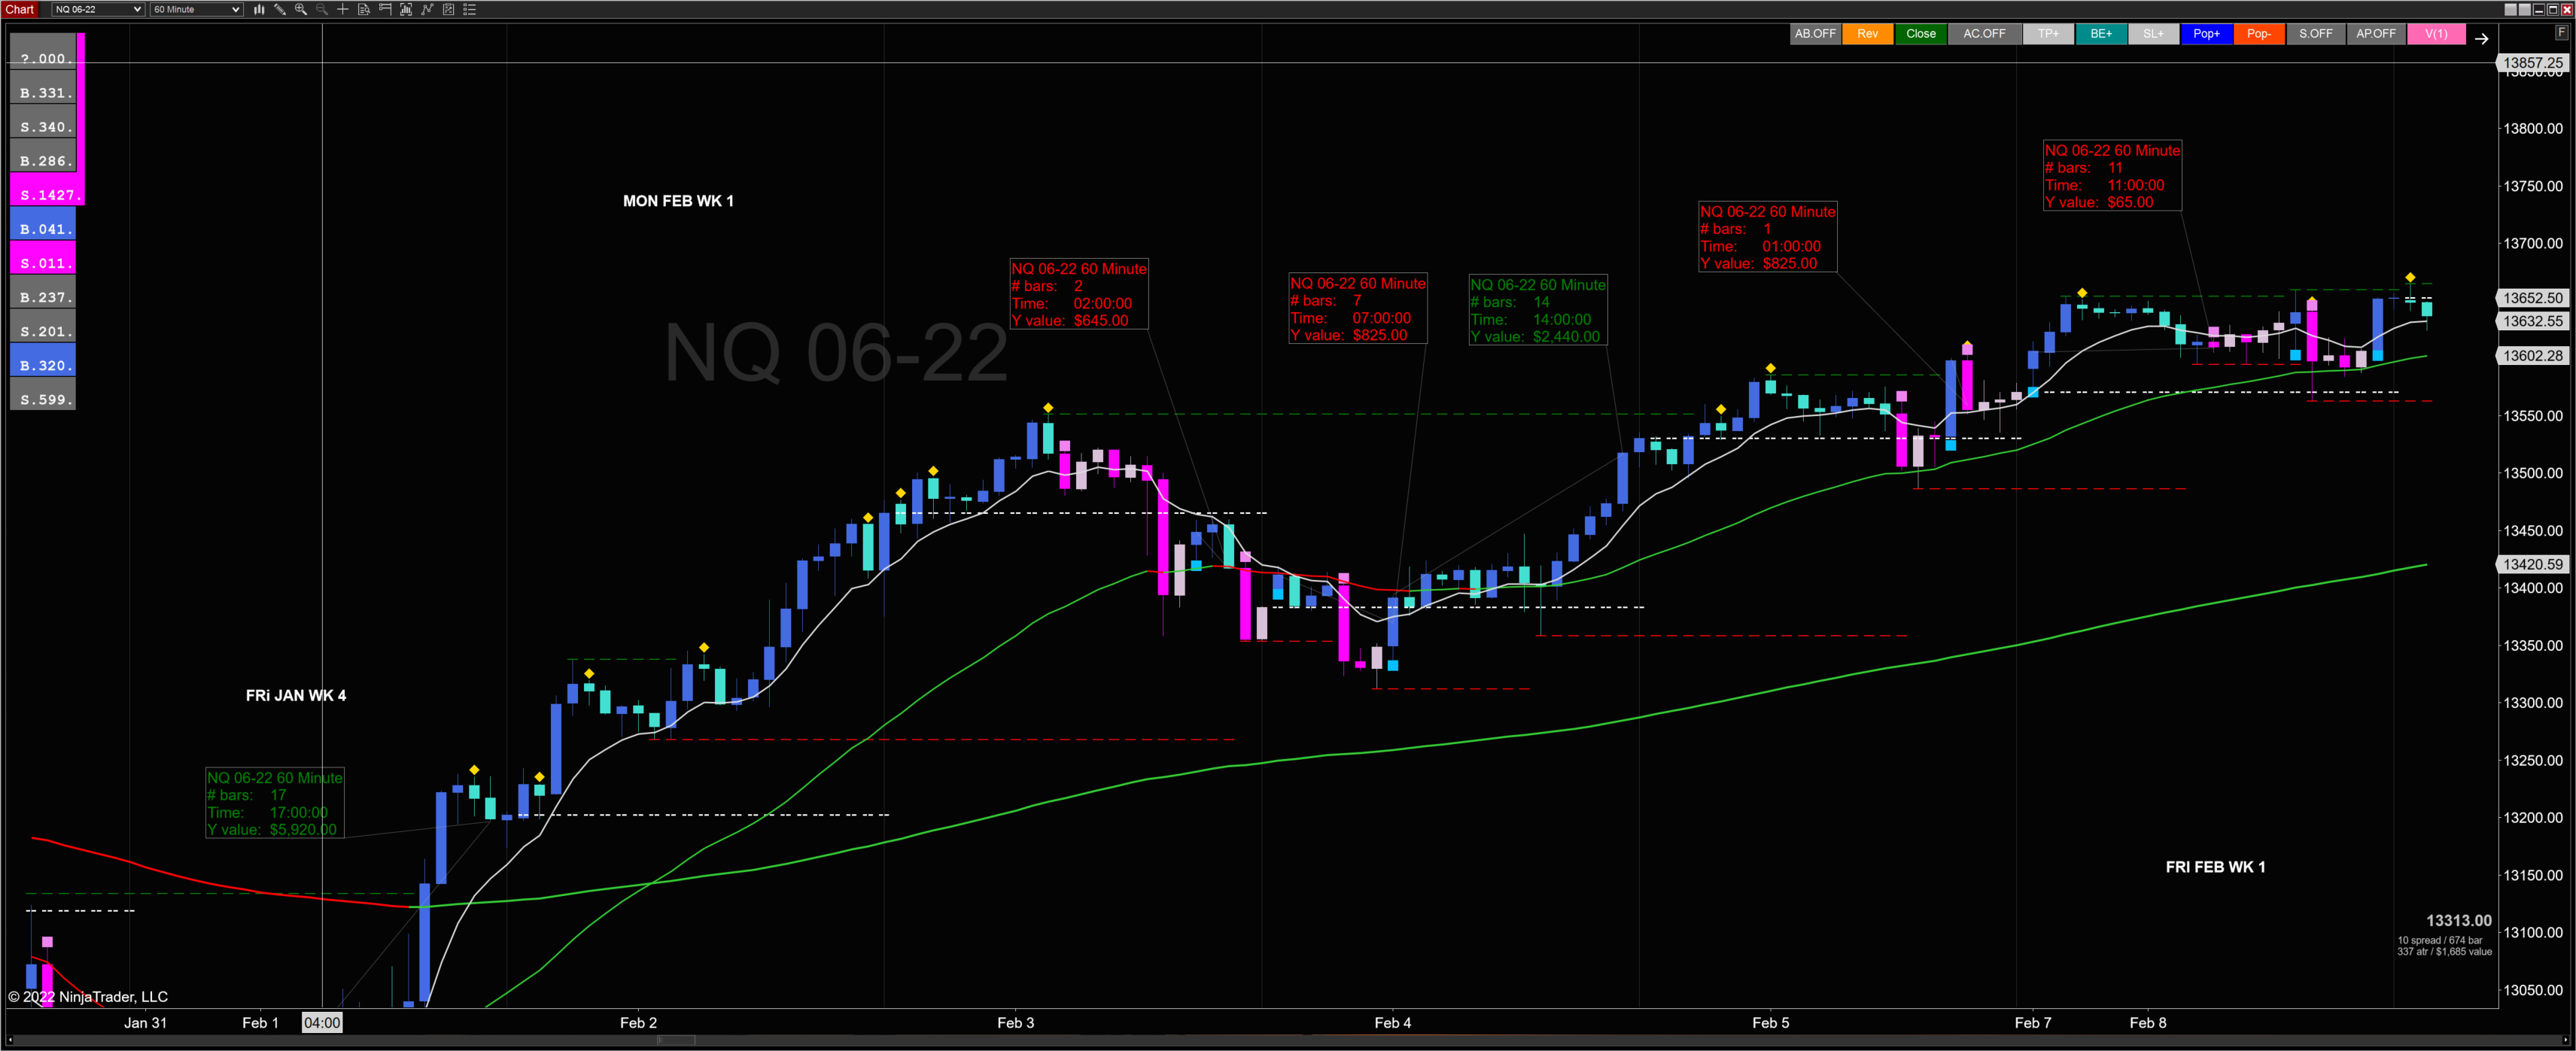Open the chart properties list icon
2576x1051 pixels.
pos(469,9)
